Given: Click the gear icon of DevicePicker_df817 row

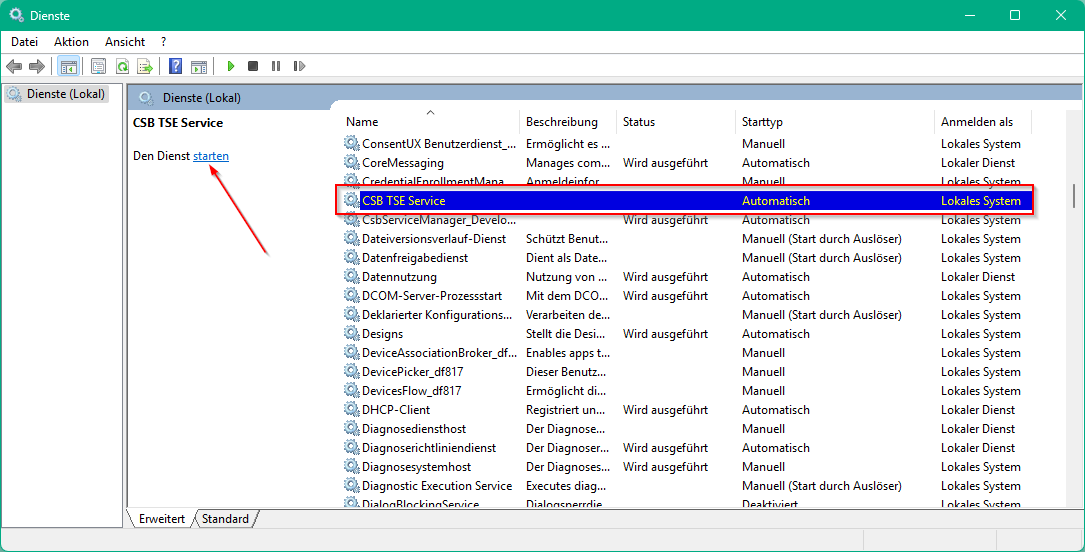Looking at the screenshot, I should pos(352,372).
